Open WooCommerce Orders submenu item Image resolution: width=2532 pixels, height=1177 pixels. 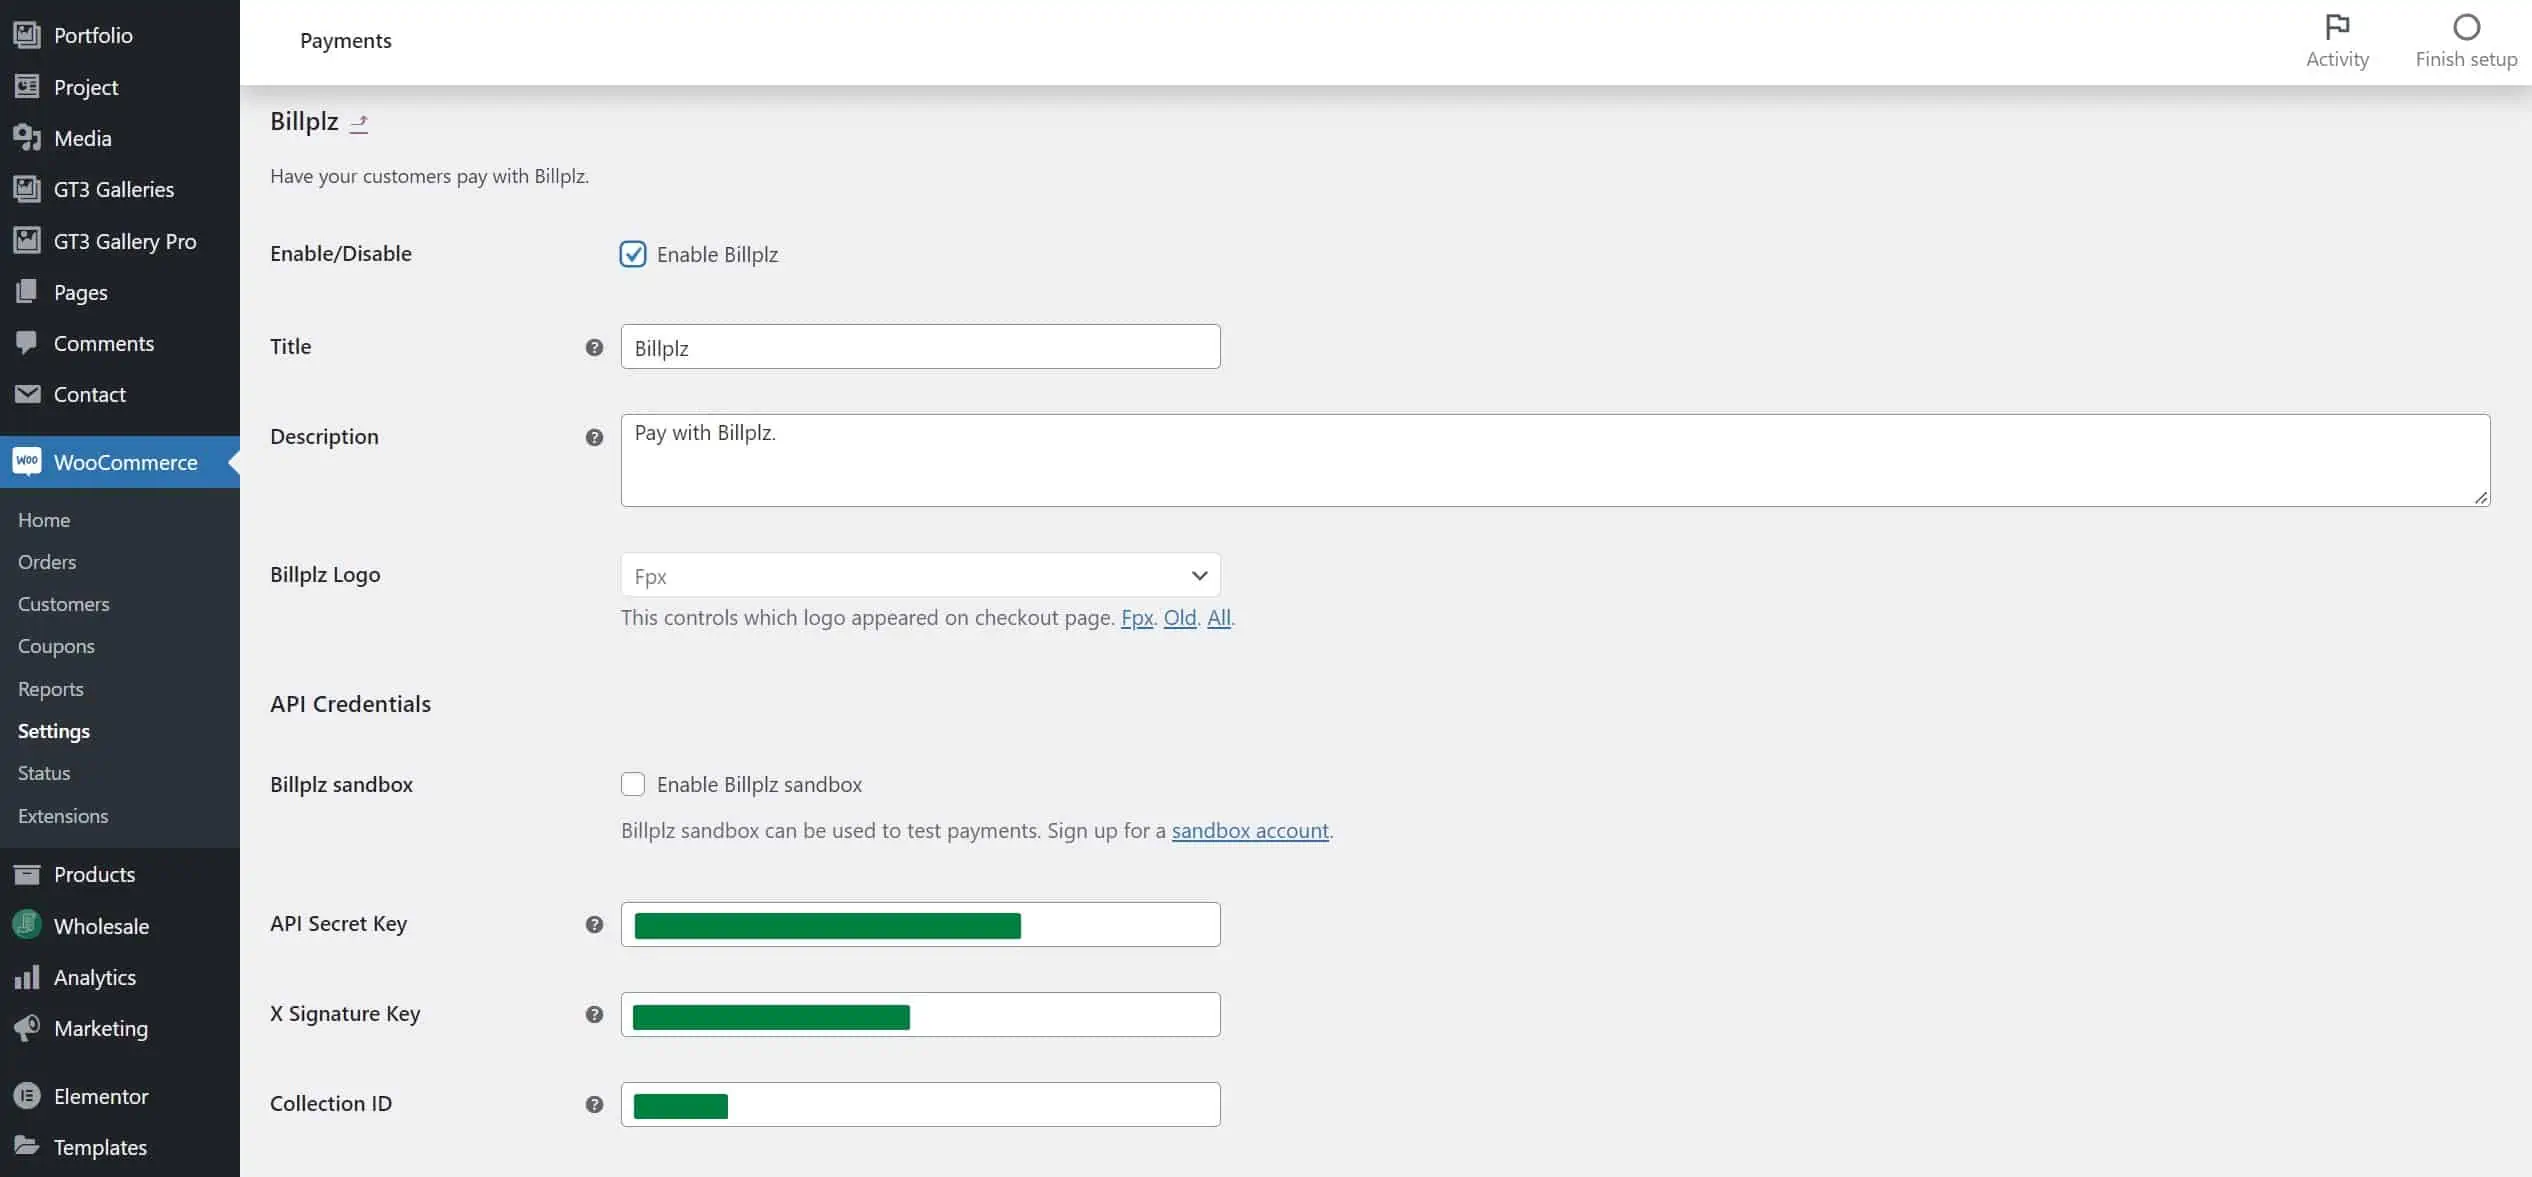click(47, 562)
